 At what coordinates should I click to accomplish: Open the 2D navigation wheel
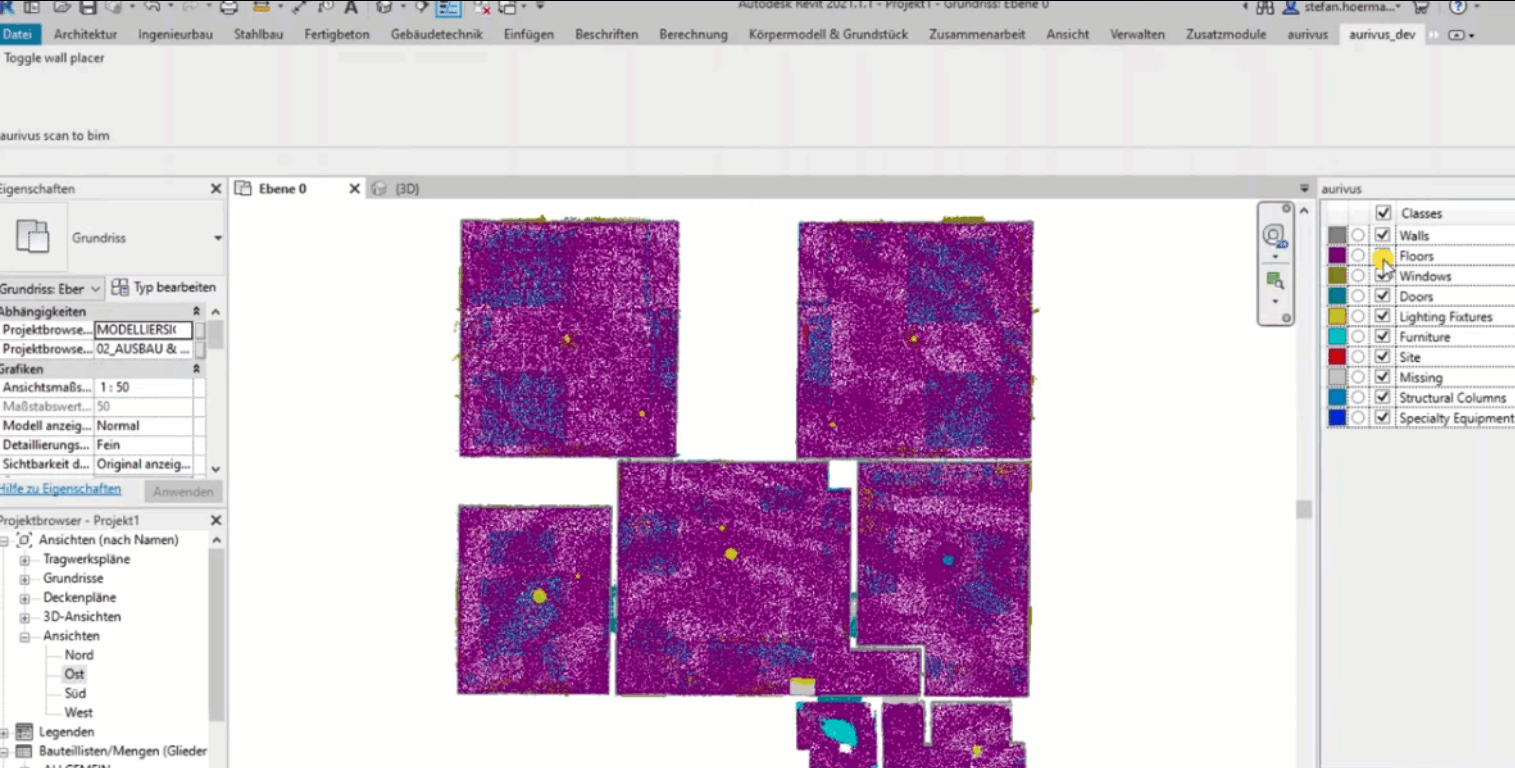coord(1273,236)
